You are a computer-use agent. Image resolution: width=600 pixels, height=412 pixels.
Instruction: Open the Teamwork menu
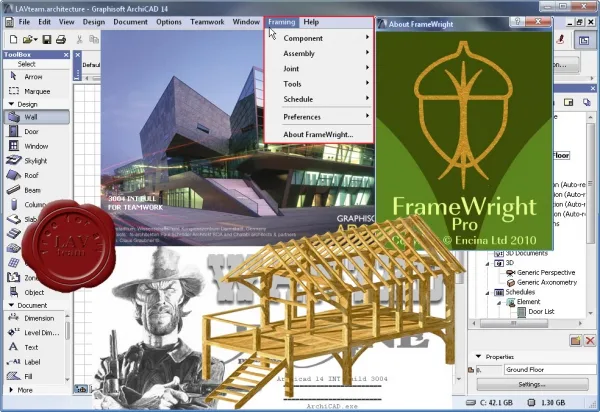point(207,22)
